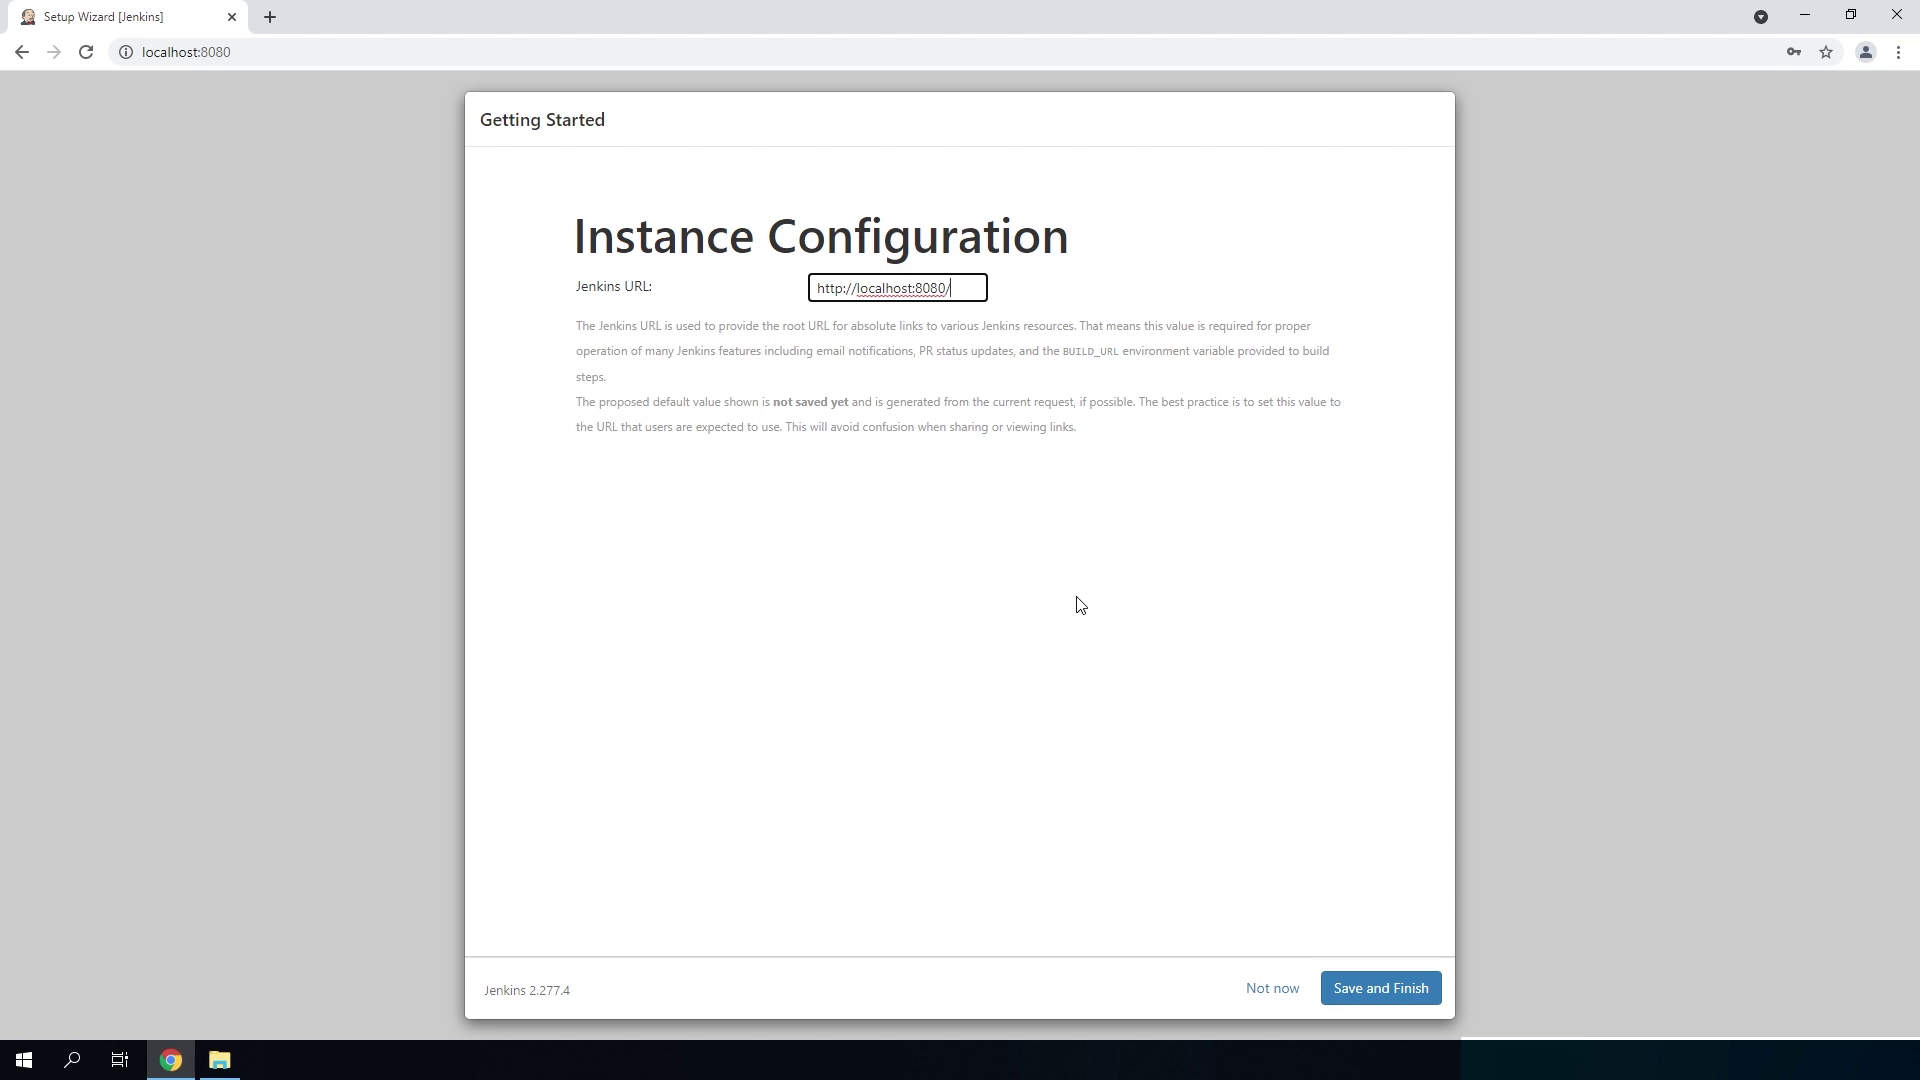Click the browser back arrow
1920x1080 pixels.
point(21,52)
